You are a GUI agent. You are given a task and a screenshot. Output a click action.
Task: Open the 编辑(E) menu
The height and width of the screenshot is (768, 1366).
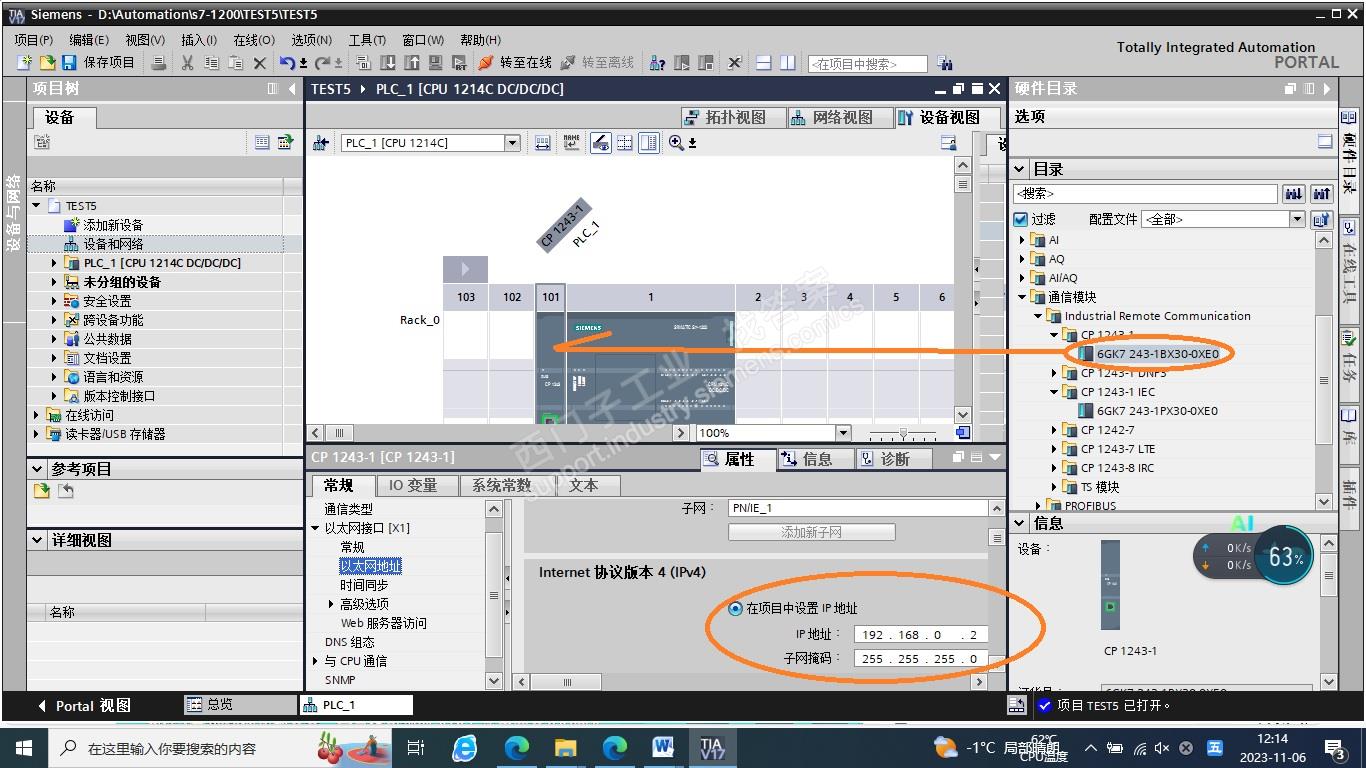(89, 40)
